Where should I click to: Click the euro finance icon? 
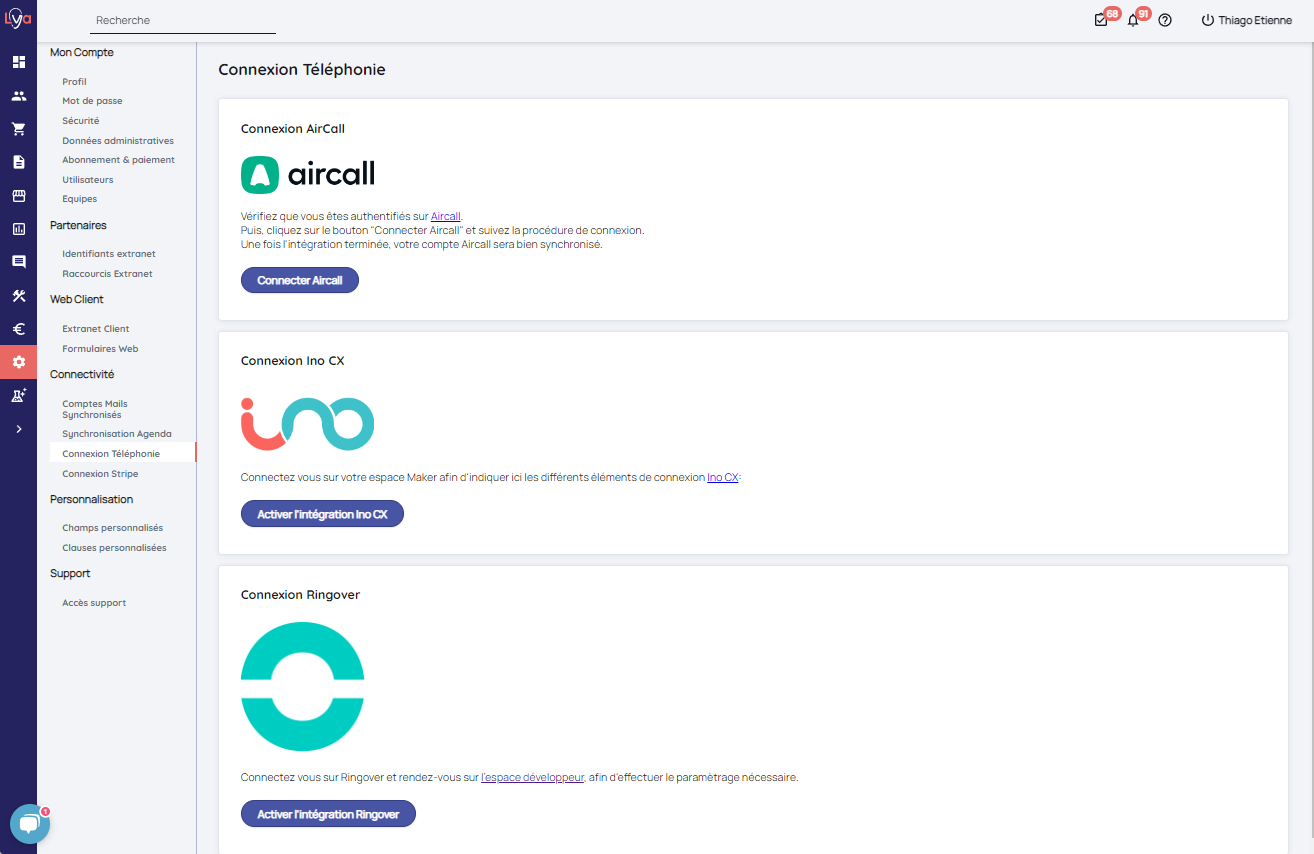click(x=18, y=329)
